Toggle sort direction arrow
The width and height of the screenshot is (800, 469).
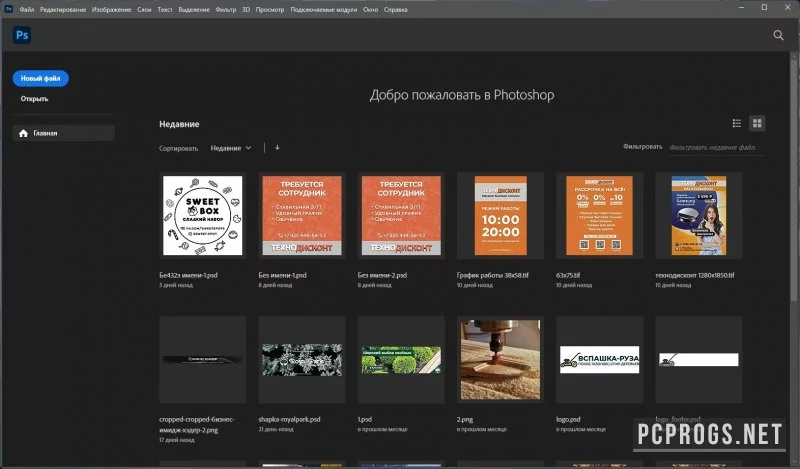tap(277, 147)
